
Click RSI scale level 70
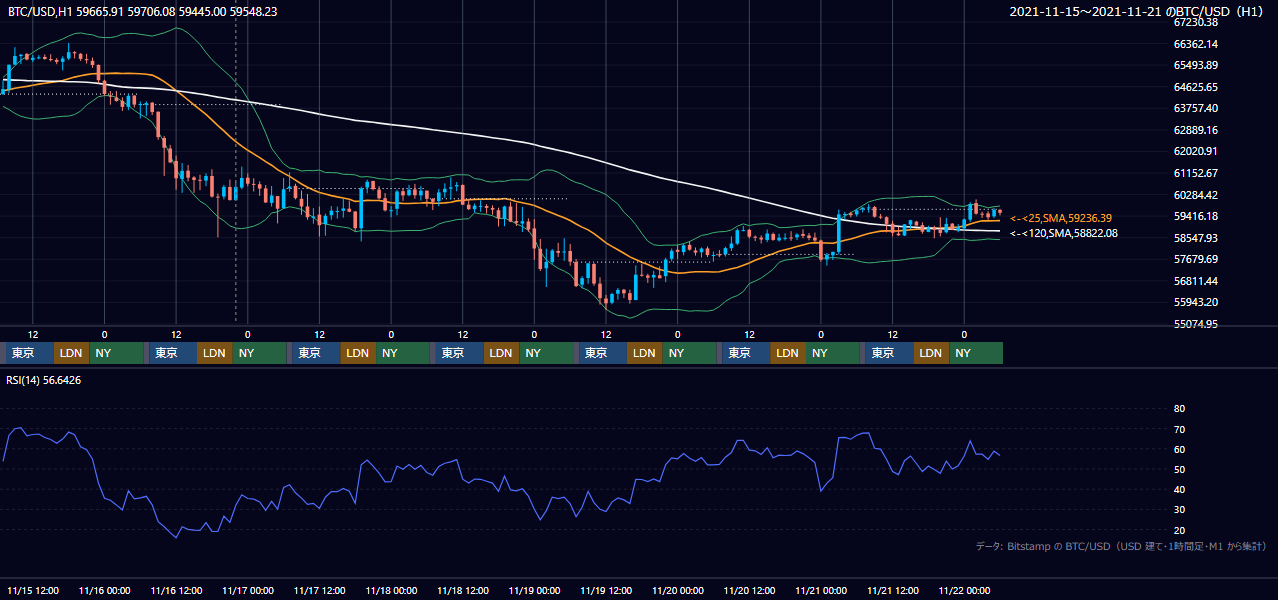coord(1179,429)
